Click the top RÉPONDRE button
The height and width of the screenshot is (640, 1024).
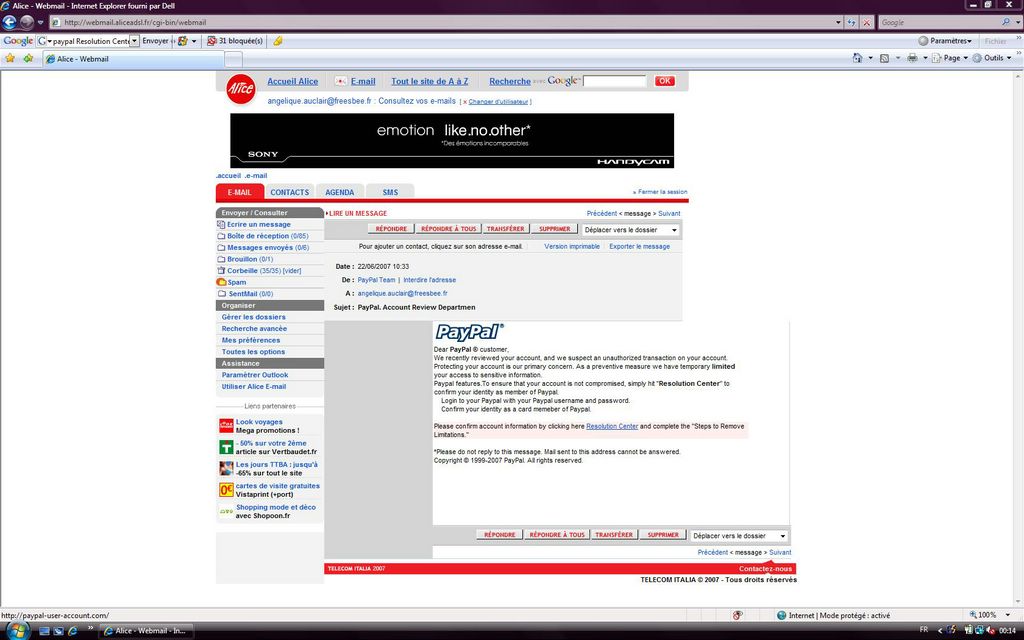(x=391, y=229)
